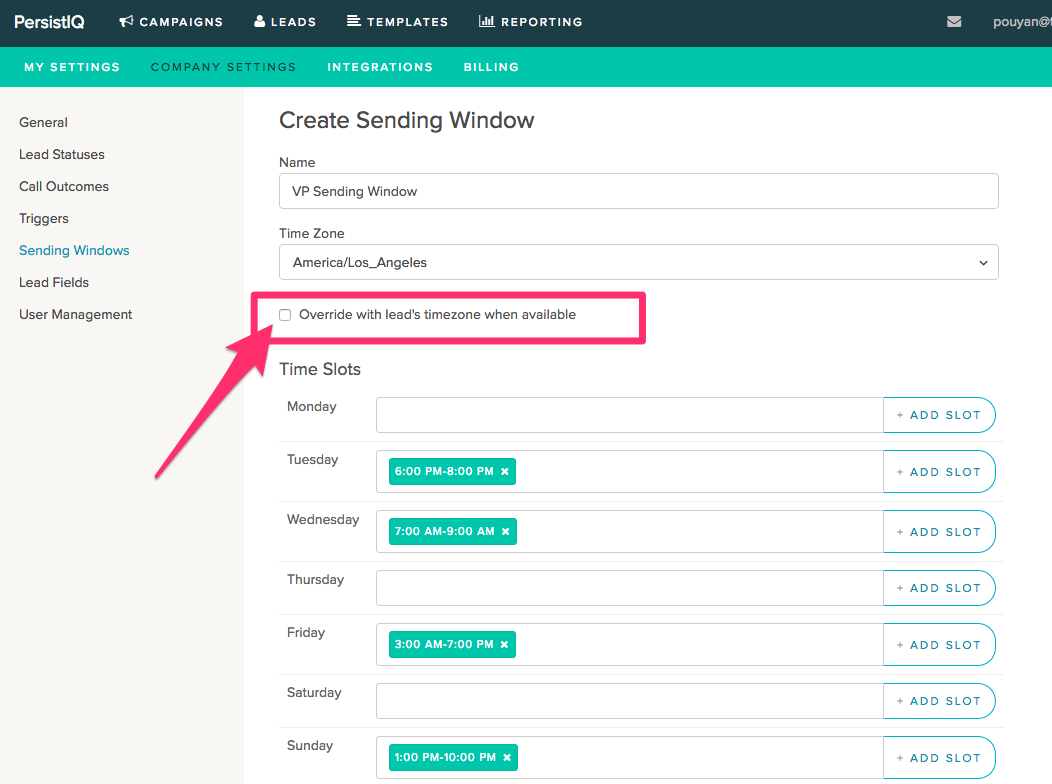Open Reporting in the top bar
This screenshot has height=784, width=1052.
(530, 22)
